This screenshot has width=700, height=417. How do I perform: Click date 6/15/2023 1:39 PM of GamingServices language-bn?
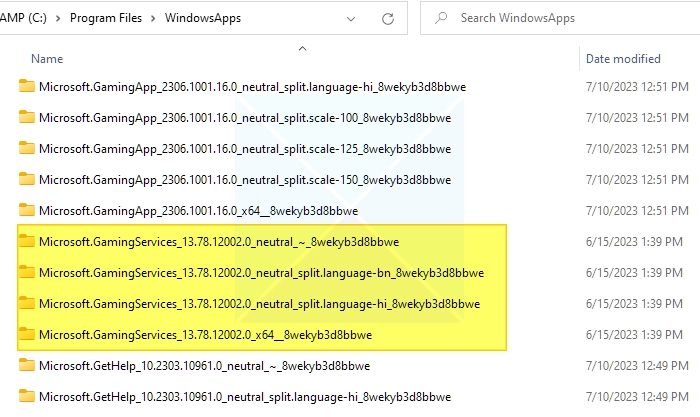[x=634, y=273]
